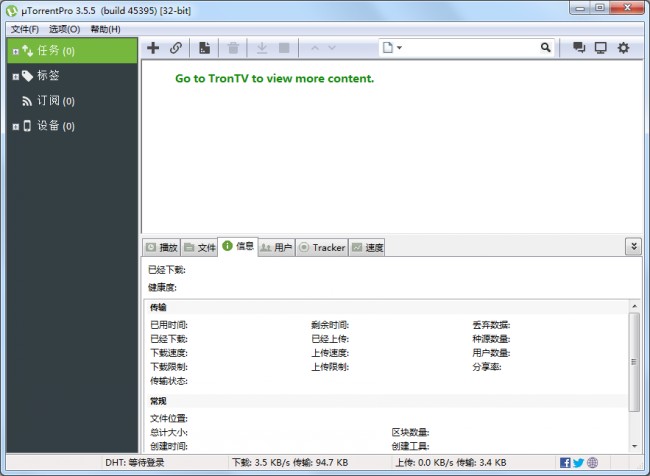Remove torrent with the trash icon
The image size is (650, 476).
point(233,48)
